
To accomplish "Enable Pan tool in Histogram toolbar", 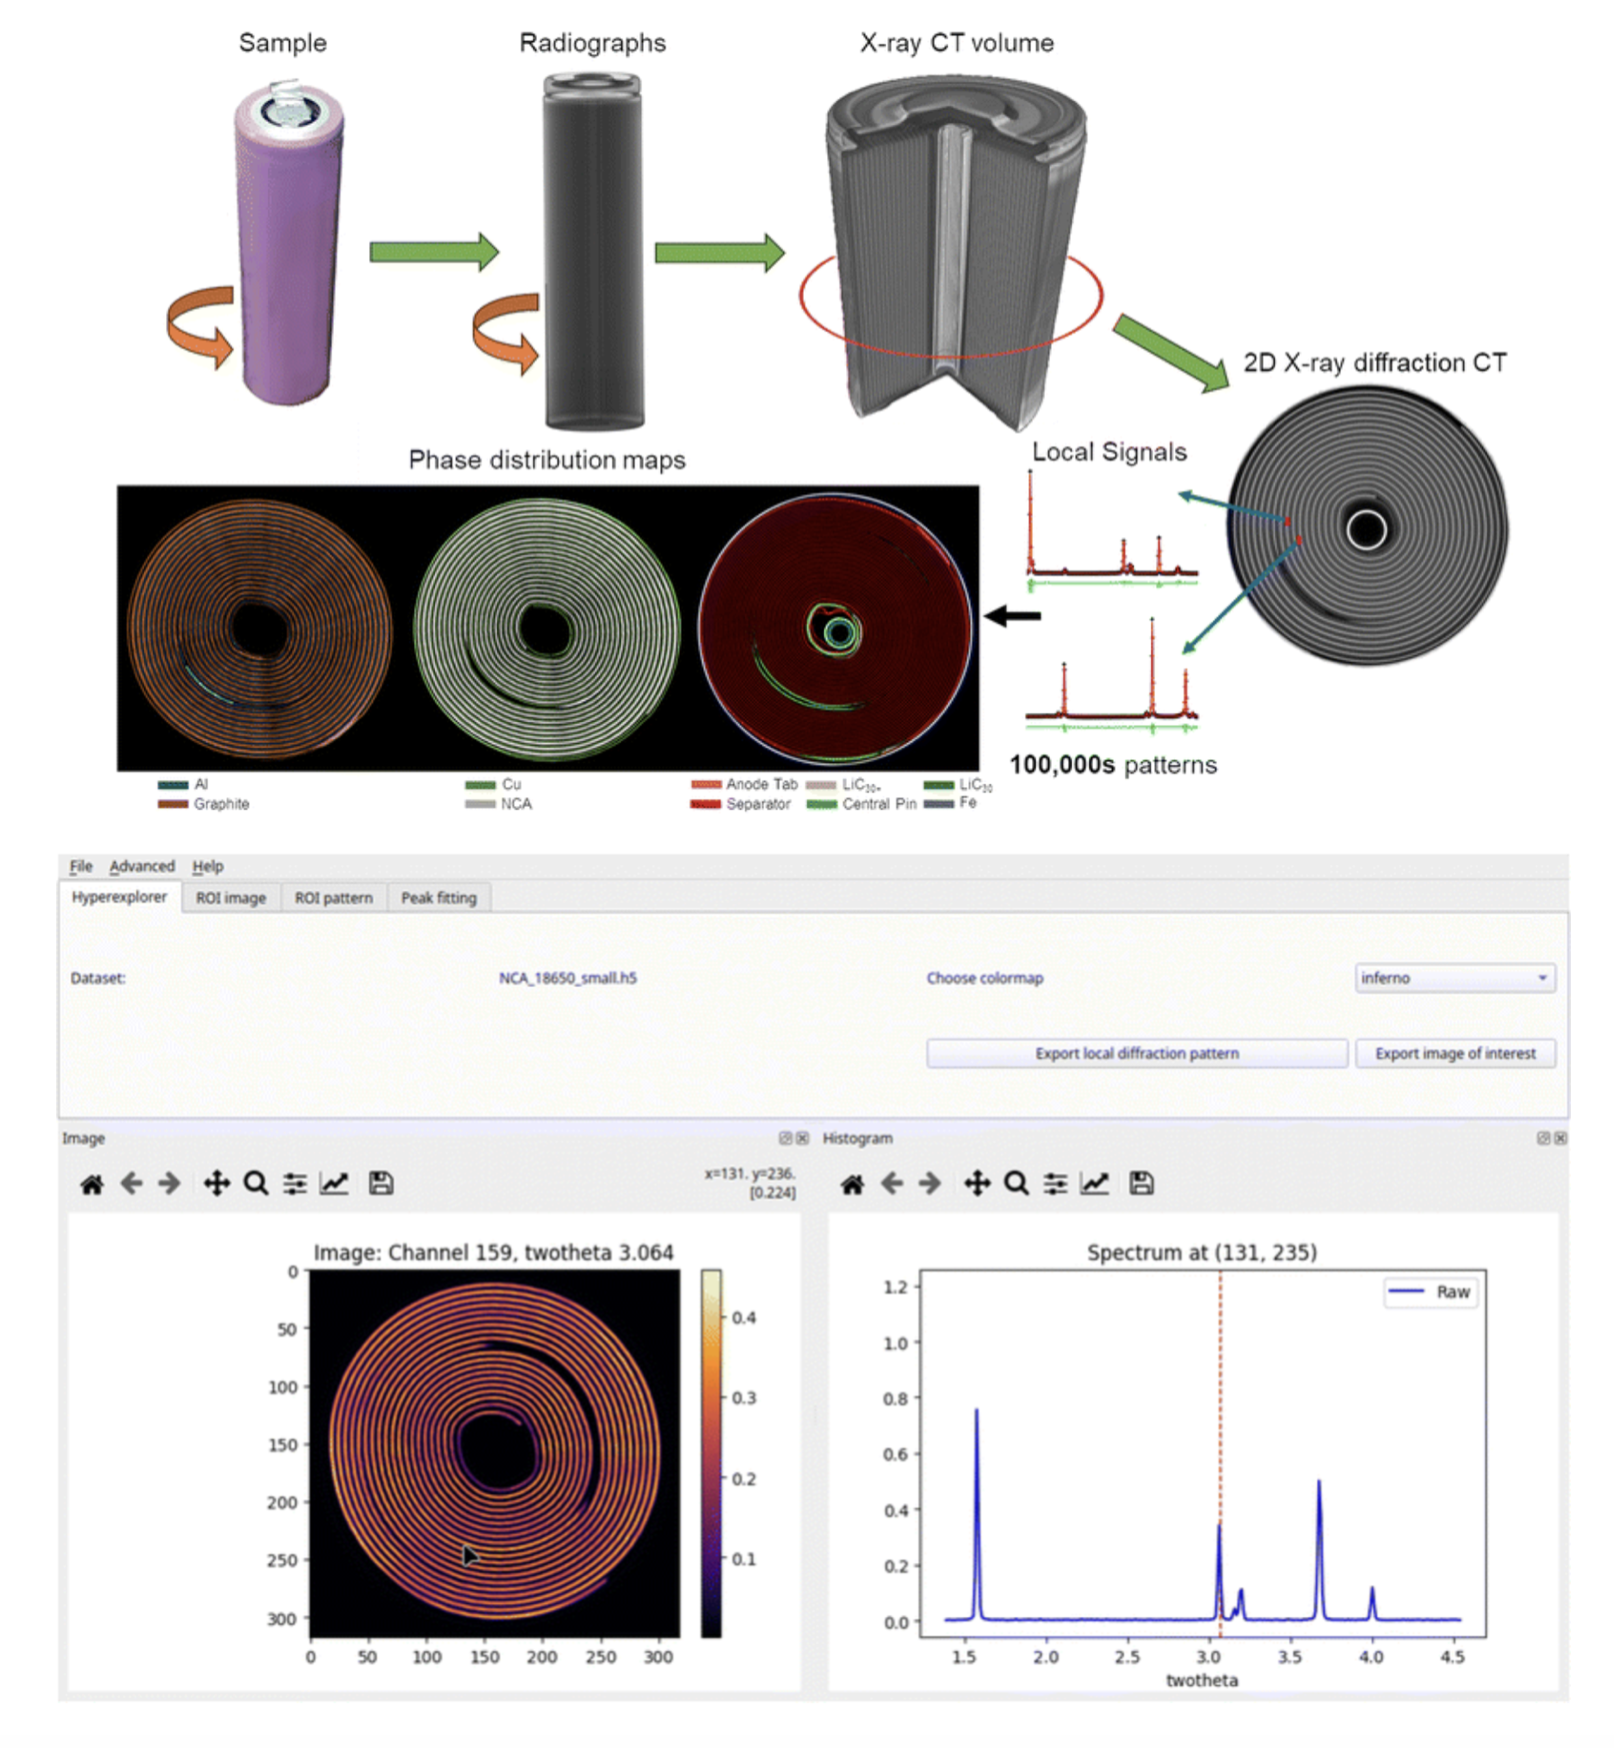I will point(977,1184).
